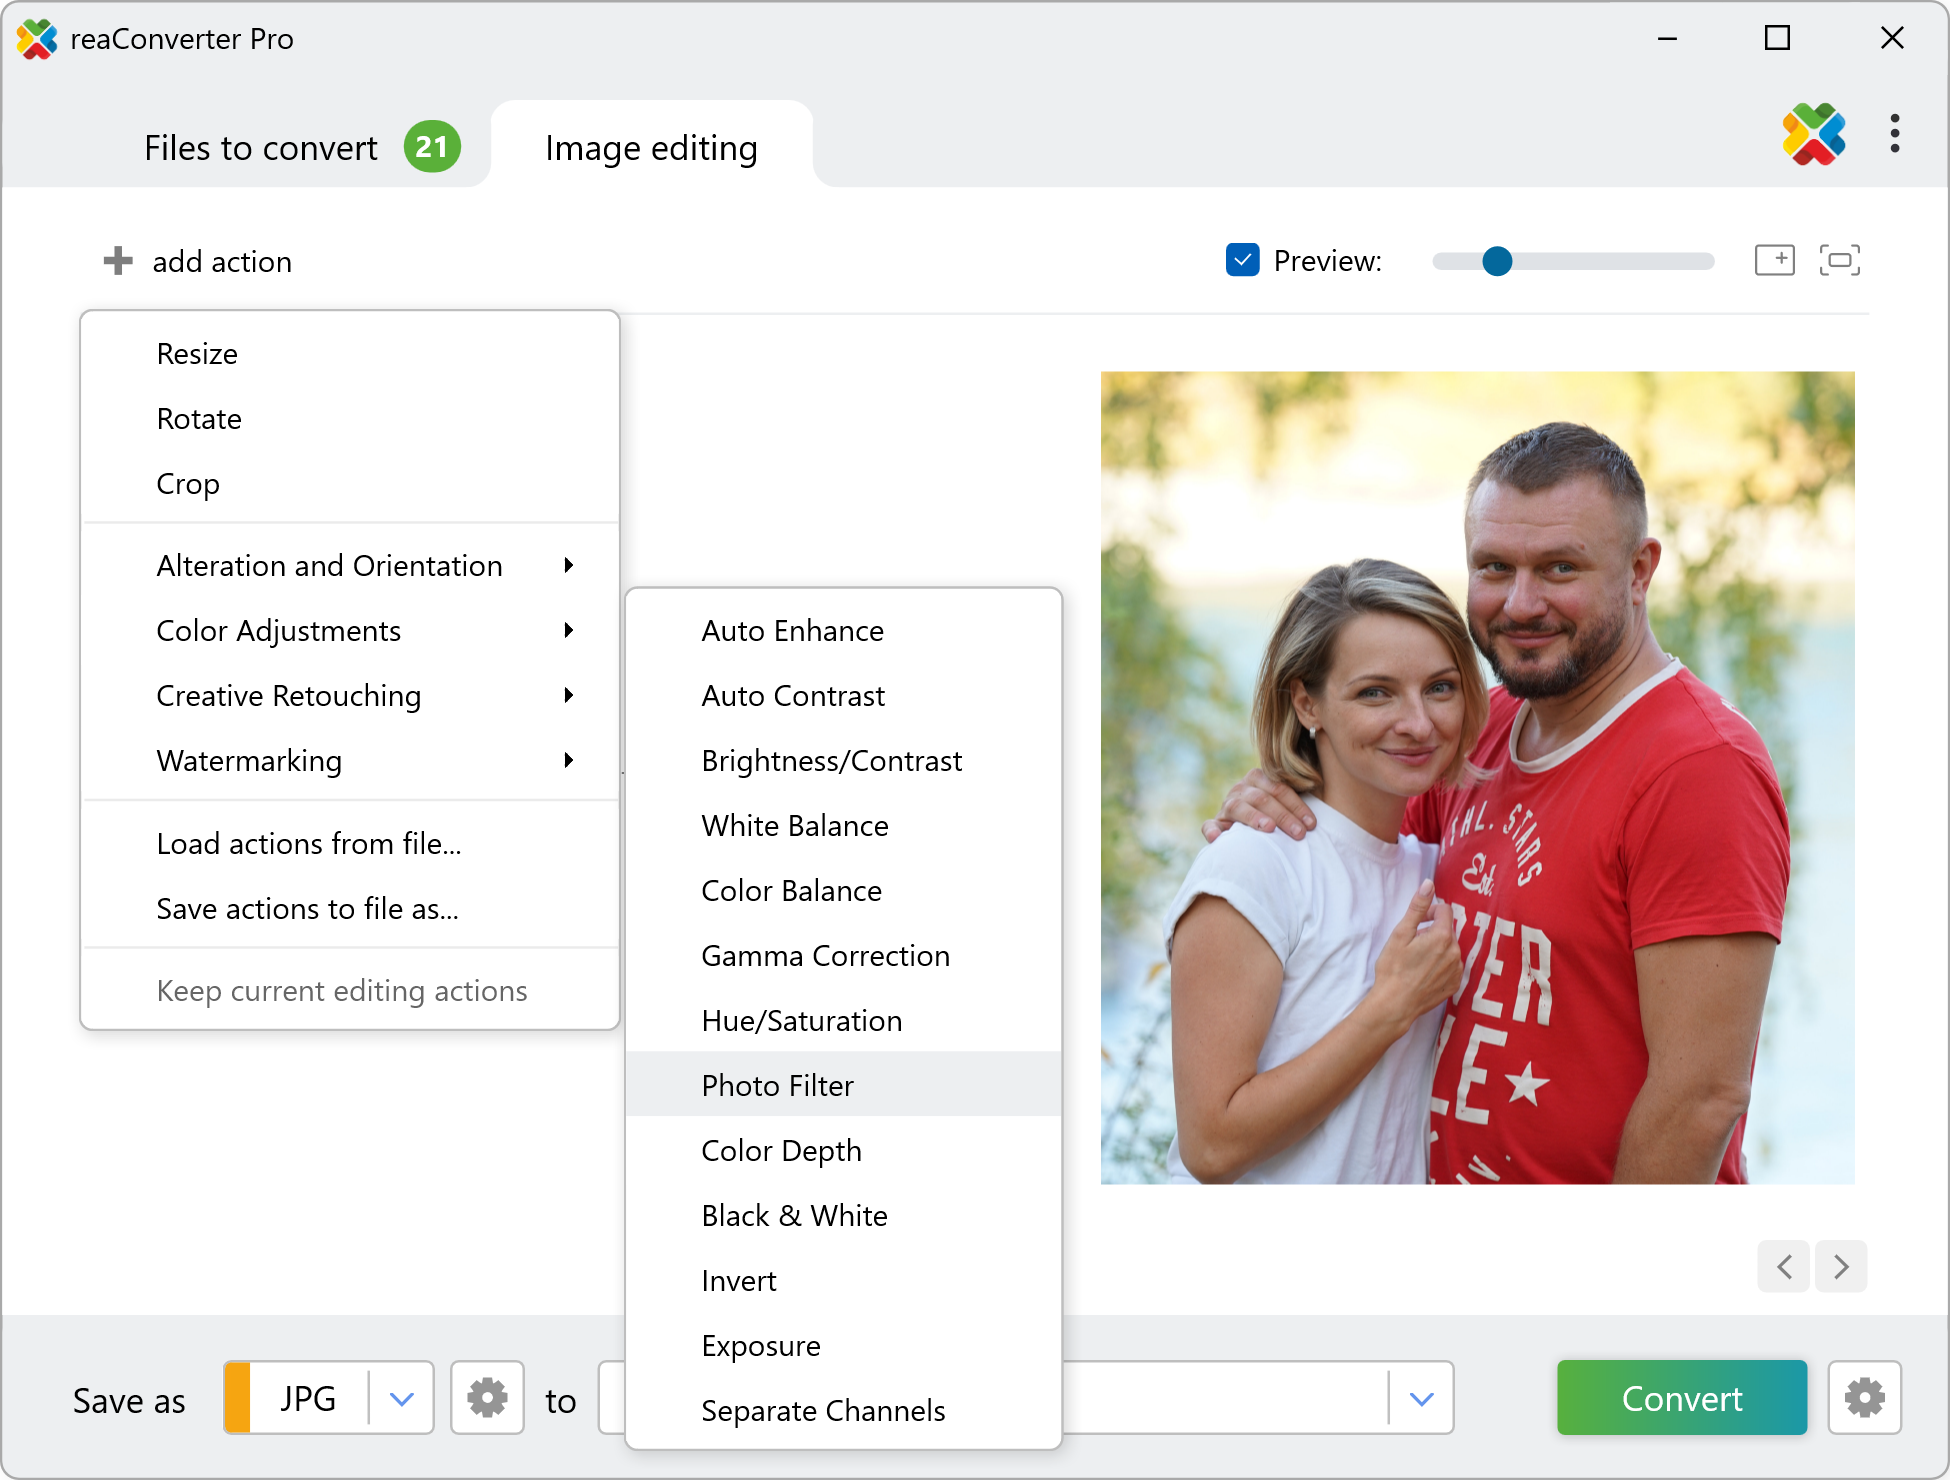This screenshot has height=1480, width=1950.
Task: Switch to Files to convert tab
Action: (262, 148)
